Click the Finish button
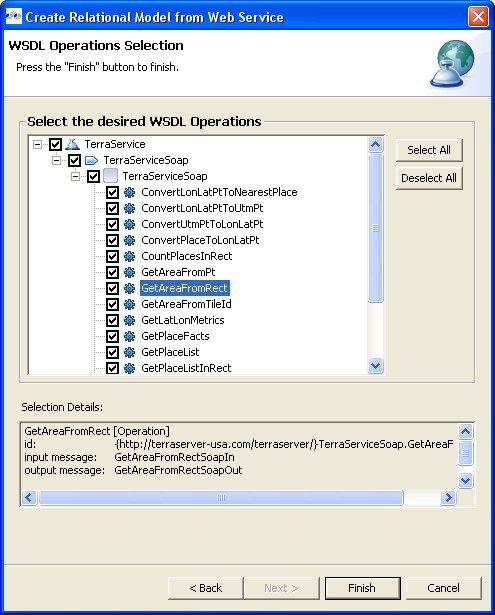495x615 pixels. pyautogui.click(x=362, y=588)
